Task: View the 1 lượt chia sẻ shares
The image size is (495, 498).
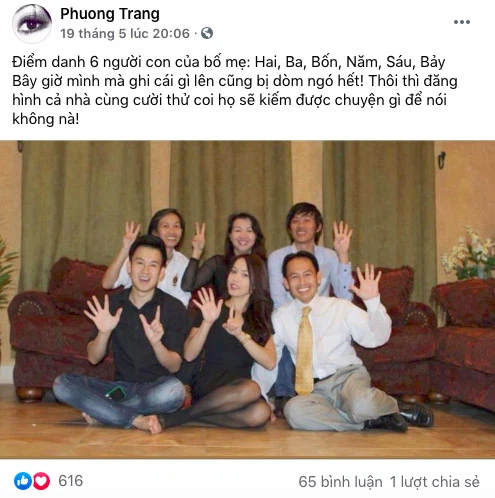Action: pyautogui.click(x=435, y=482)
